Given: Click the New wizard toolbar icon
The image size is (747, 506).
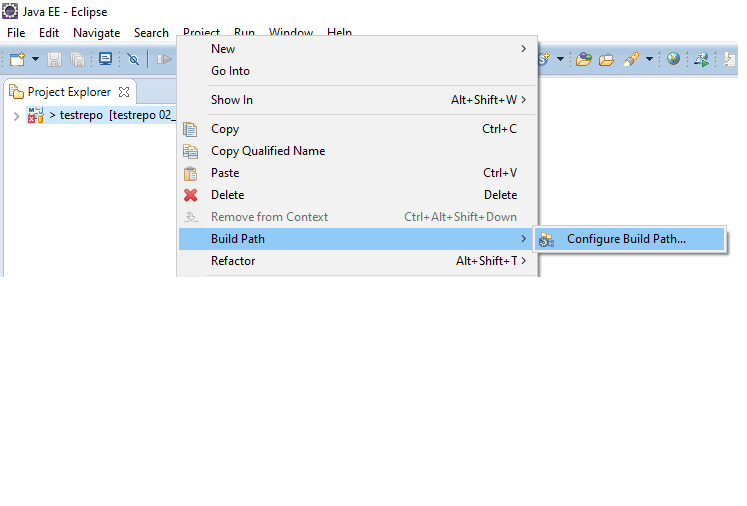Looking at the screenshot, I should [x=17, y=59].
